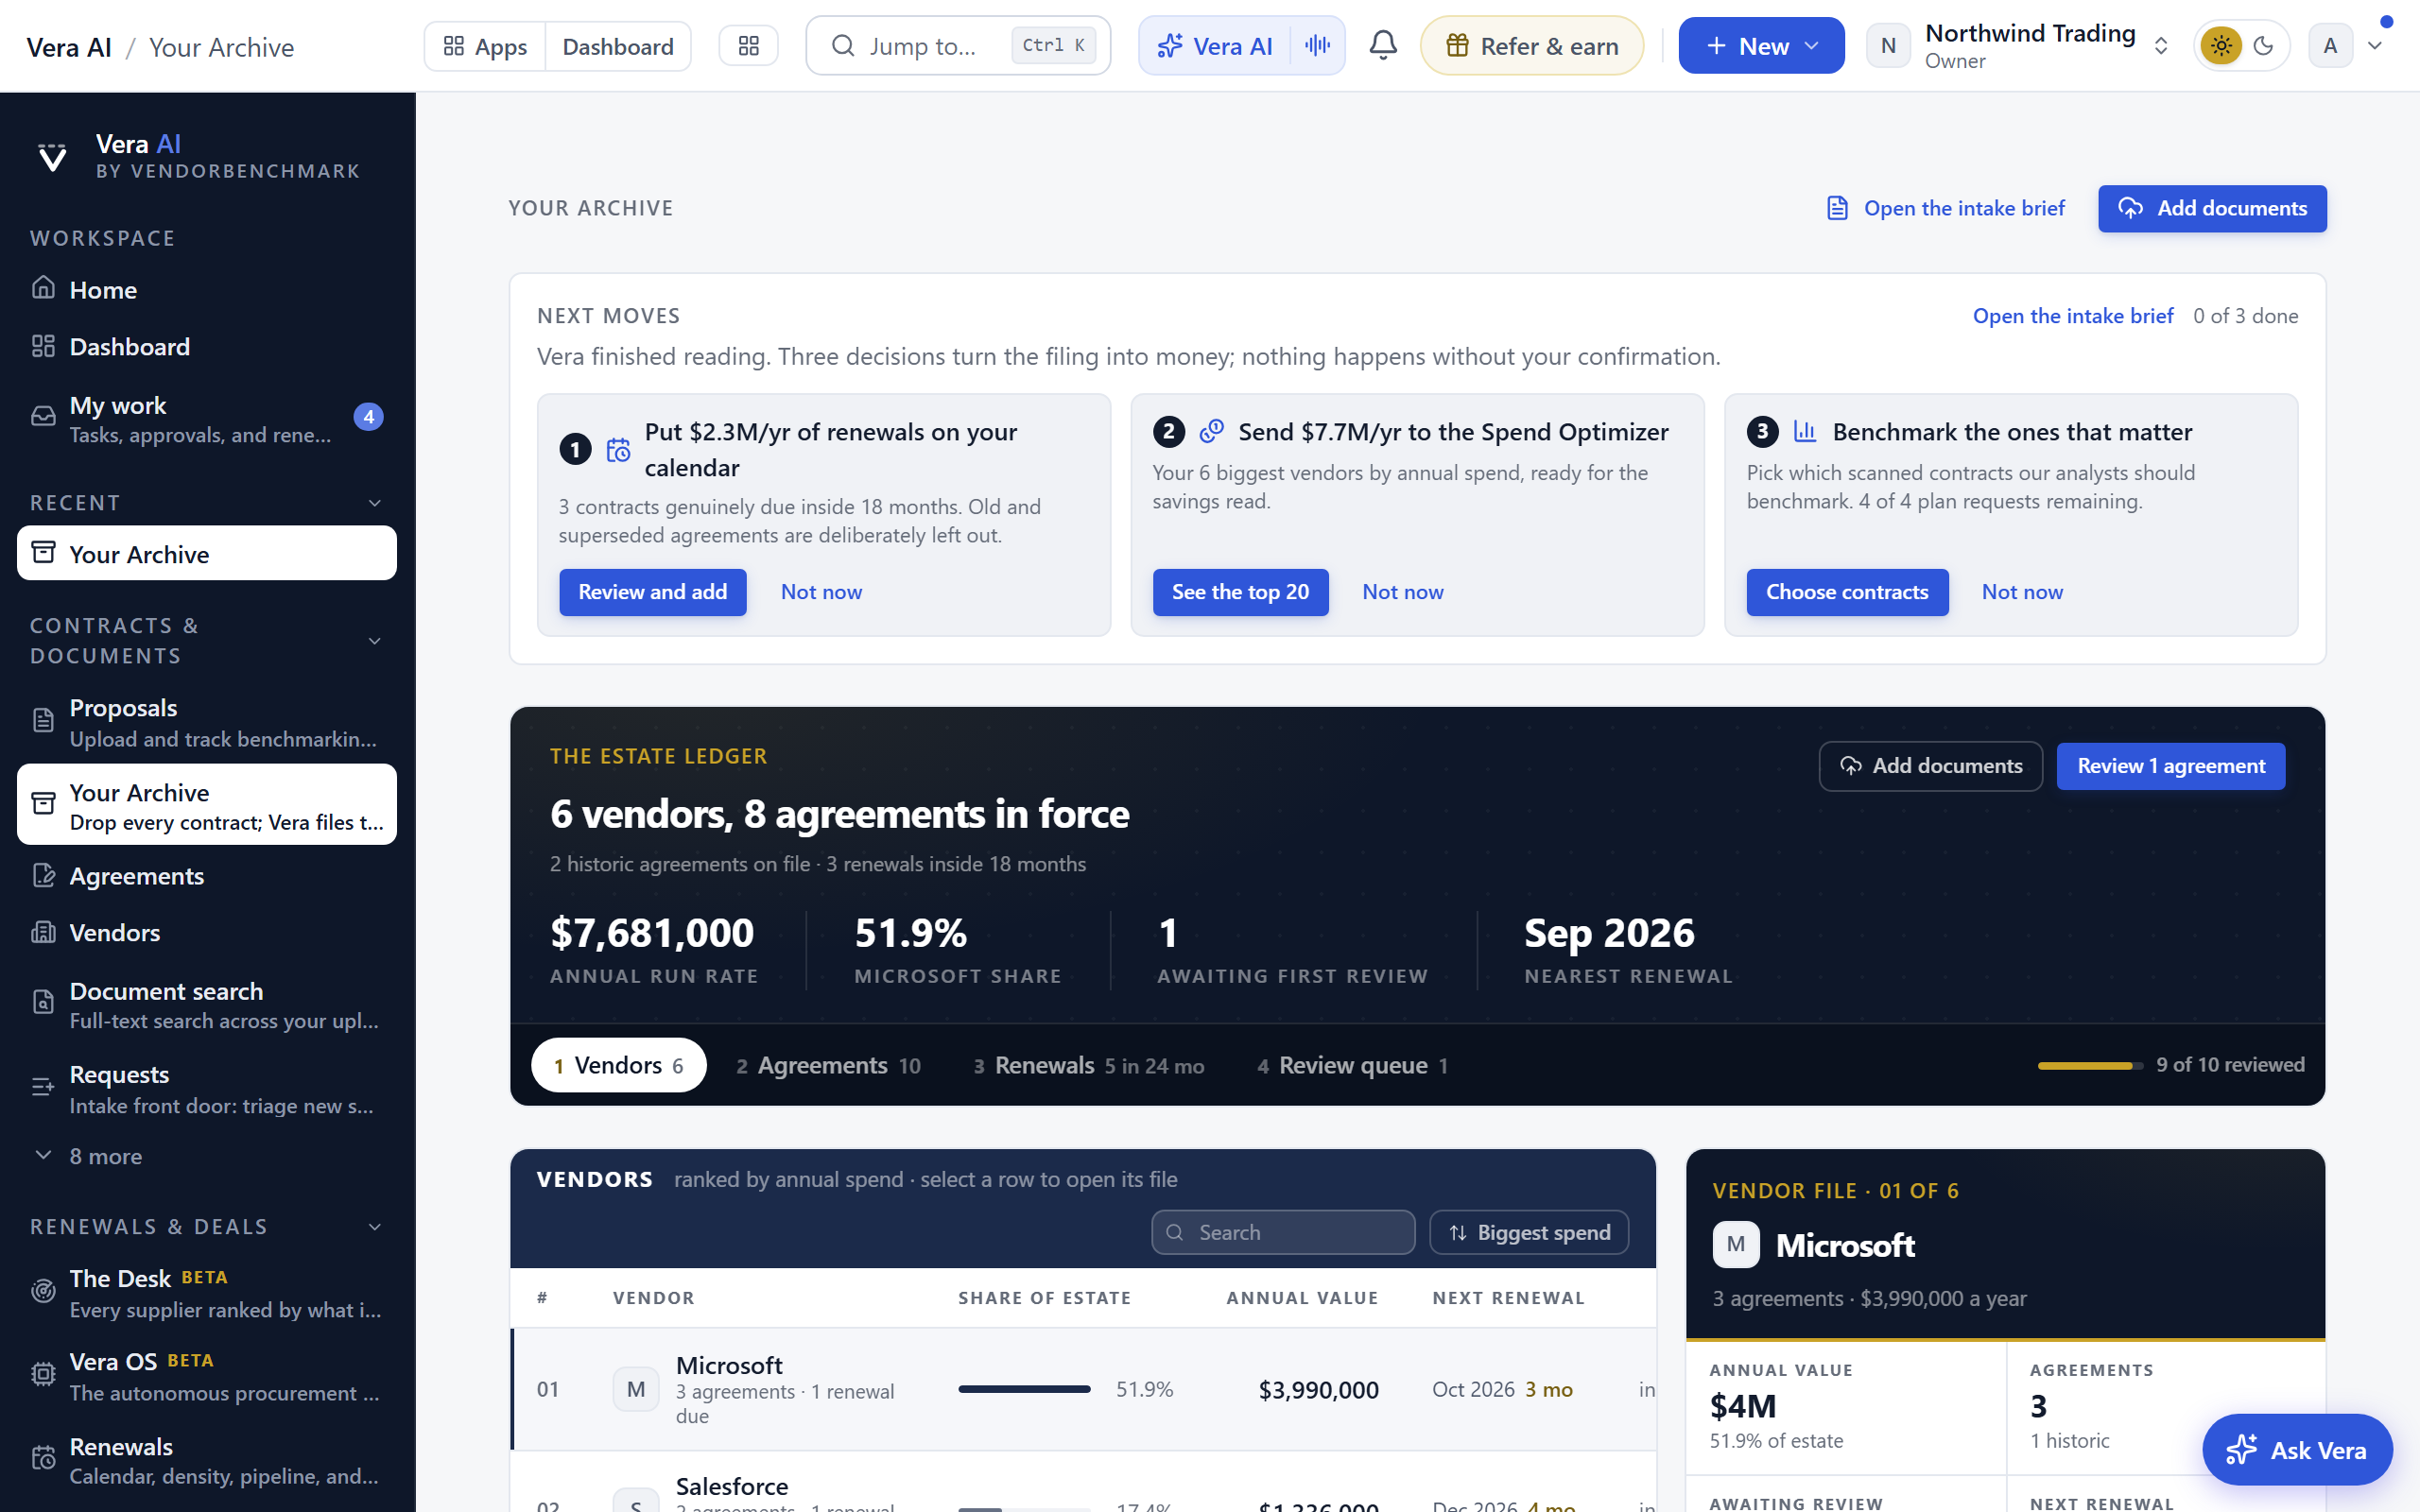Viewport: 2420px width, 1512px height.
Task: Click the Renewals calendar icon in sidebar
Action: (43, 1458)
